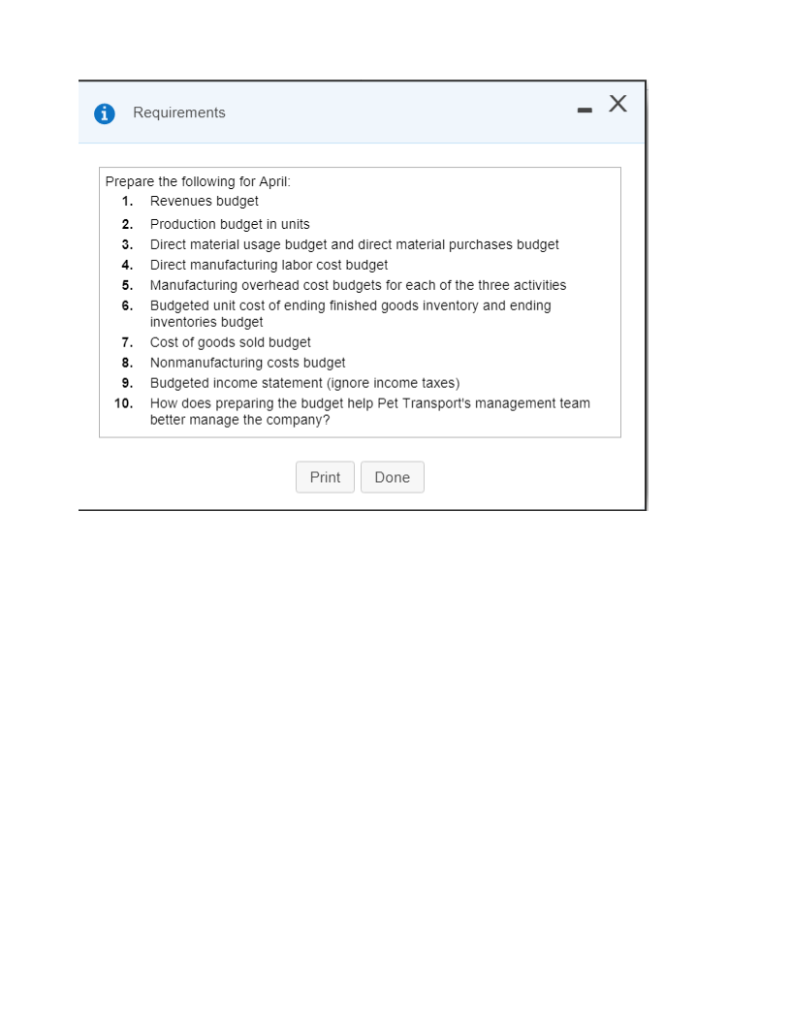Select the Requirements dialog title

[179, 112]
